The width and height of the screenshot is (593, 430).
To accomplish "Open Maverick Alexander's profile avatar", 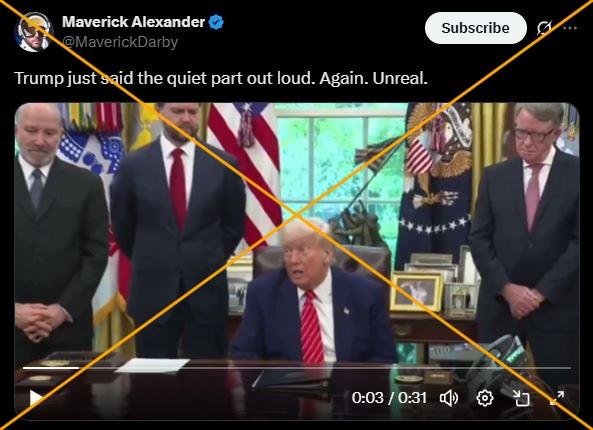I will pyautogui.click(x=33, y=32).
